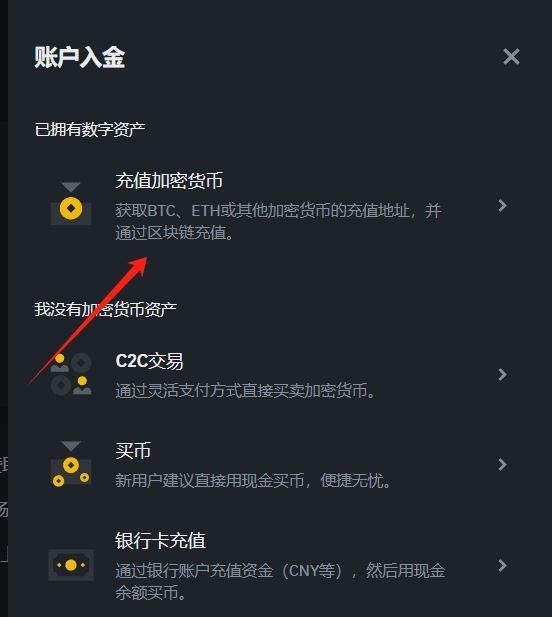The width and height of the screenshot is (552, 617).
Task: Open C2C交易 via its right chevron
Action: coord(502,374)
